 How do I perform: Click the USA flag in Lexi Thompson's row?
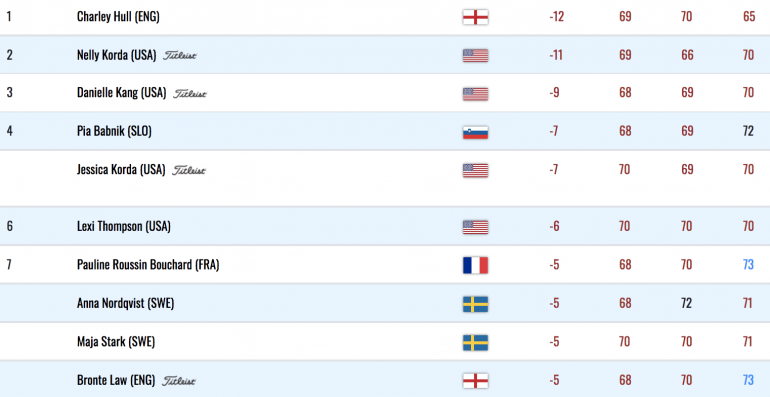coord(475,227)
